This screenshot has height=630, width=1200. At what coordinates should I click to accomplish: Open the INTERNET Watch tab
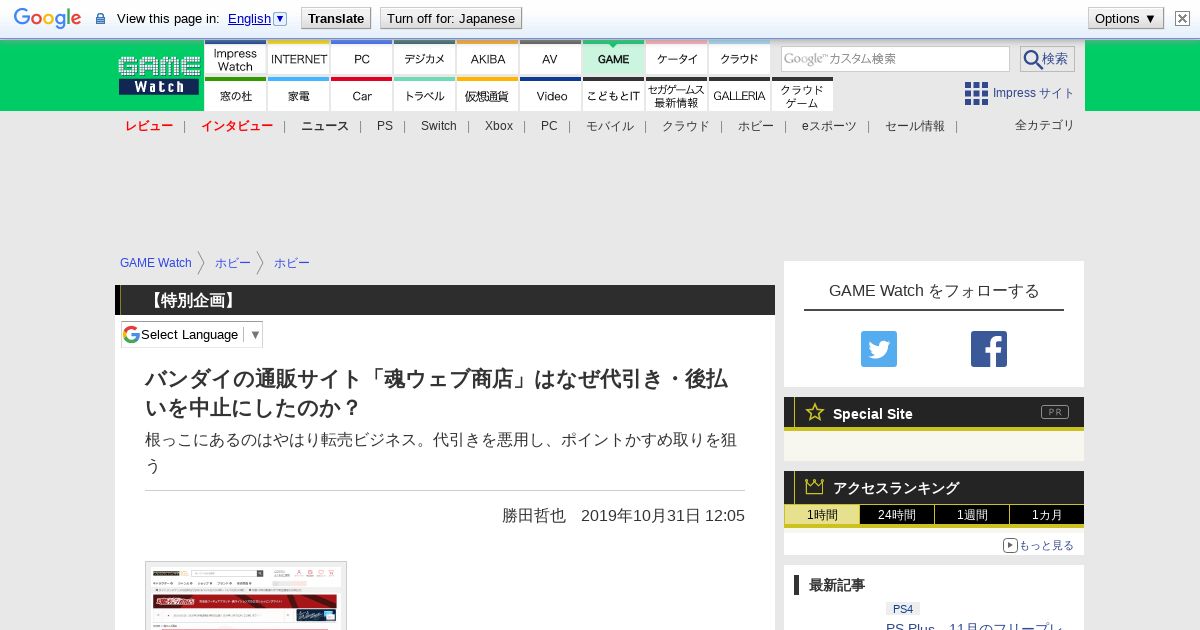[299, 59]
